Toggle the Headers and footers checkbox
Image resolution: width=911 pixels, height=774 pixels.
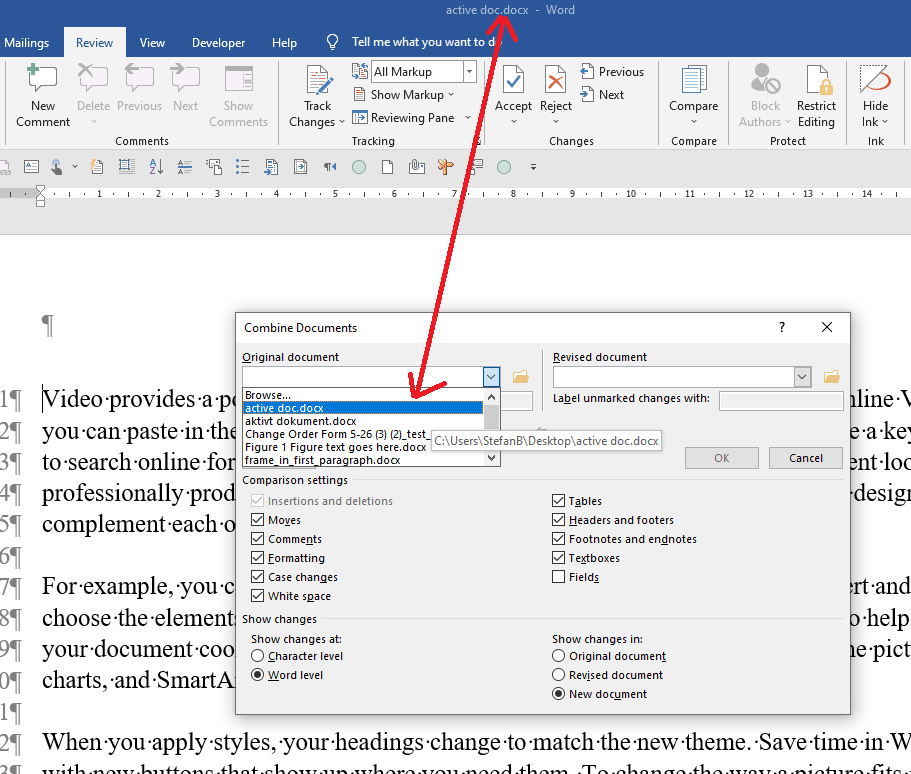pyautogui.click(x=558, y=520)
